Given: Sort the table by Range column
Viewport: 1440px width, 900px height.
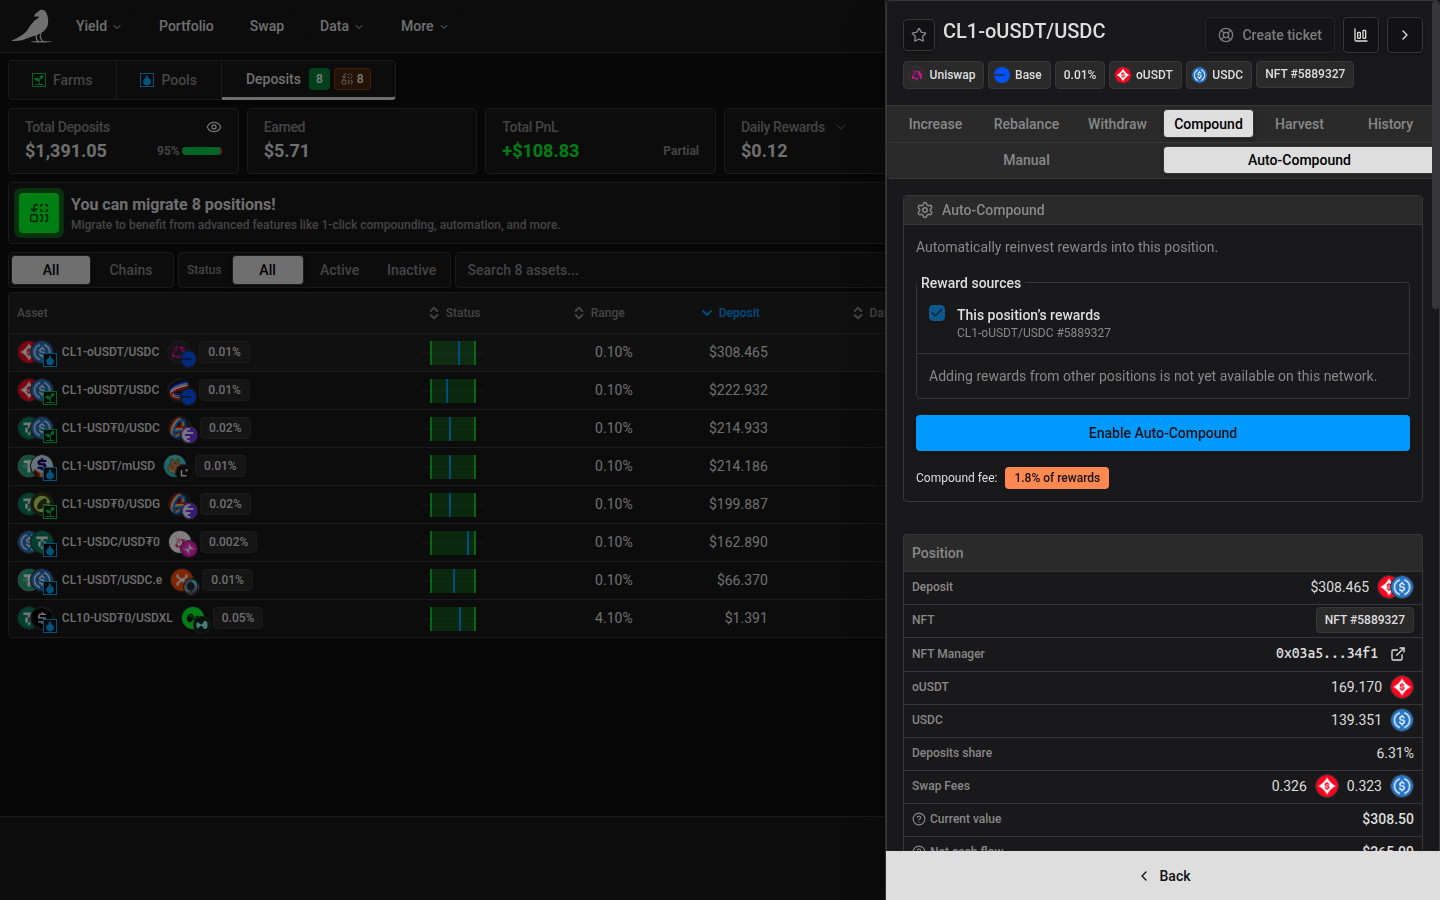Looking at the screenshot, I should 599,313.
